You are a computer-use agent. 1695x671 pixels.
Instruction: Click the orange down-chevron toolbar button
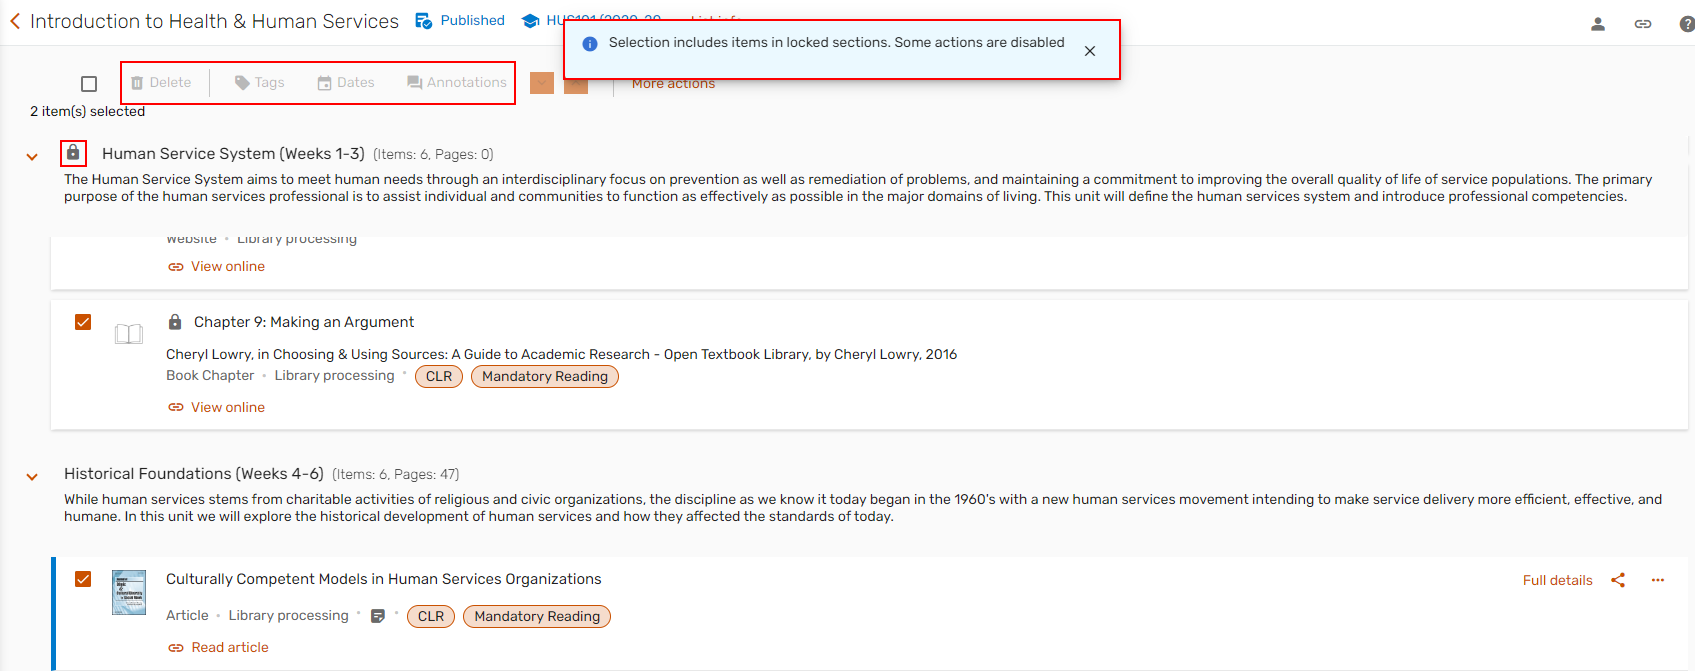pos(542,83)
